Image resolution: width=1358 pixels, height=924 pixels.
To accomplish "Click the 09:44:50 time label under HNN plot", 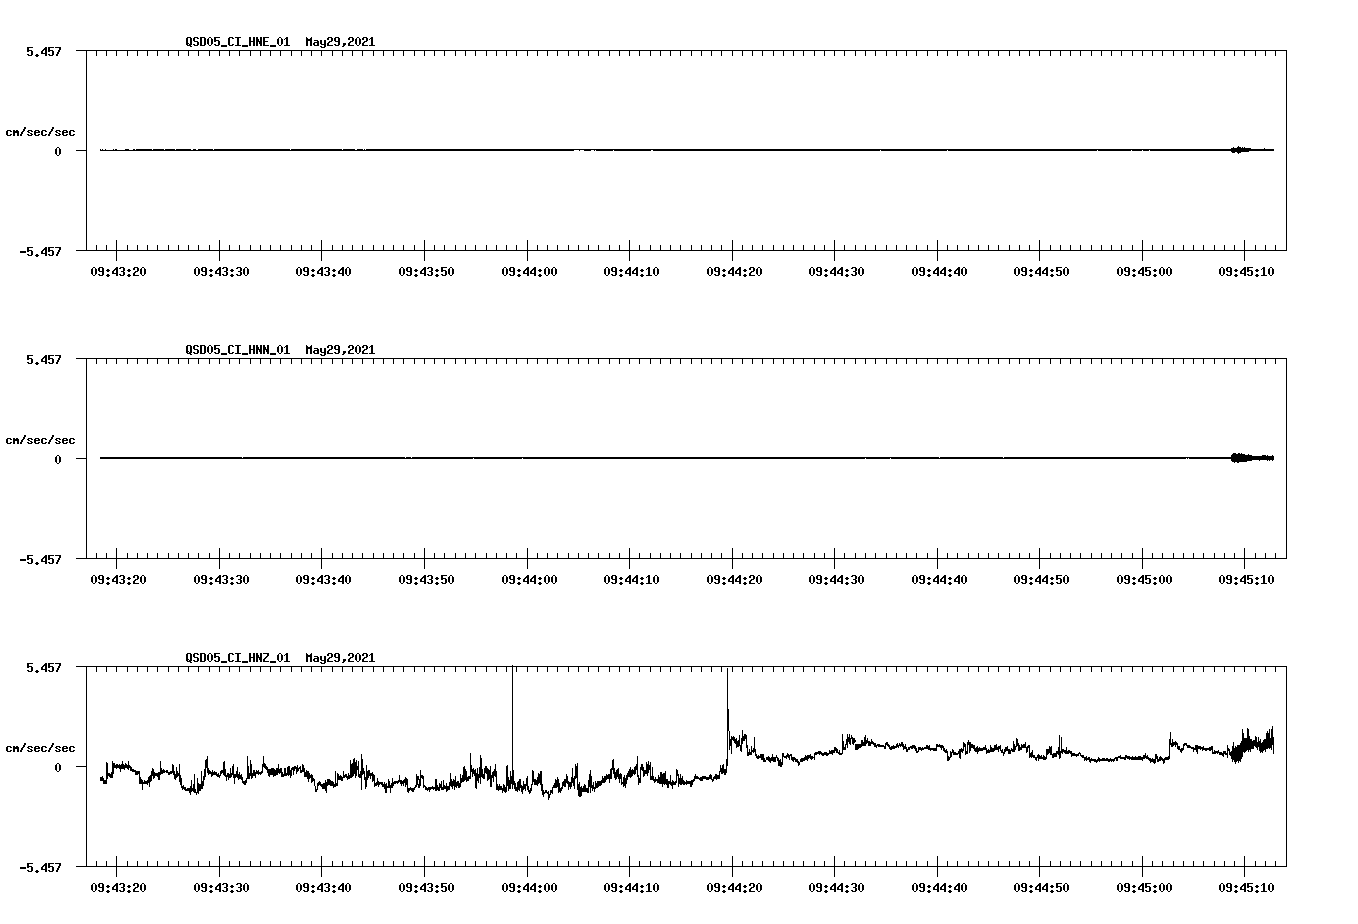I will tap(1040, 579).
